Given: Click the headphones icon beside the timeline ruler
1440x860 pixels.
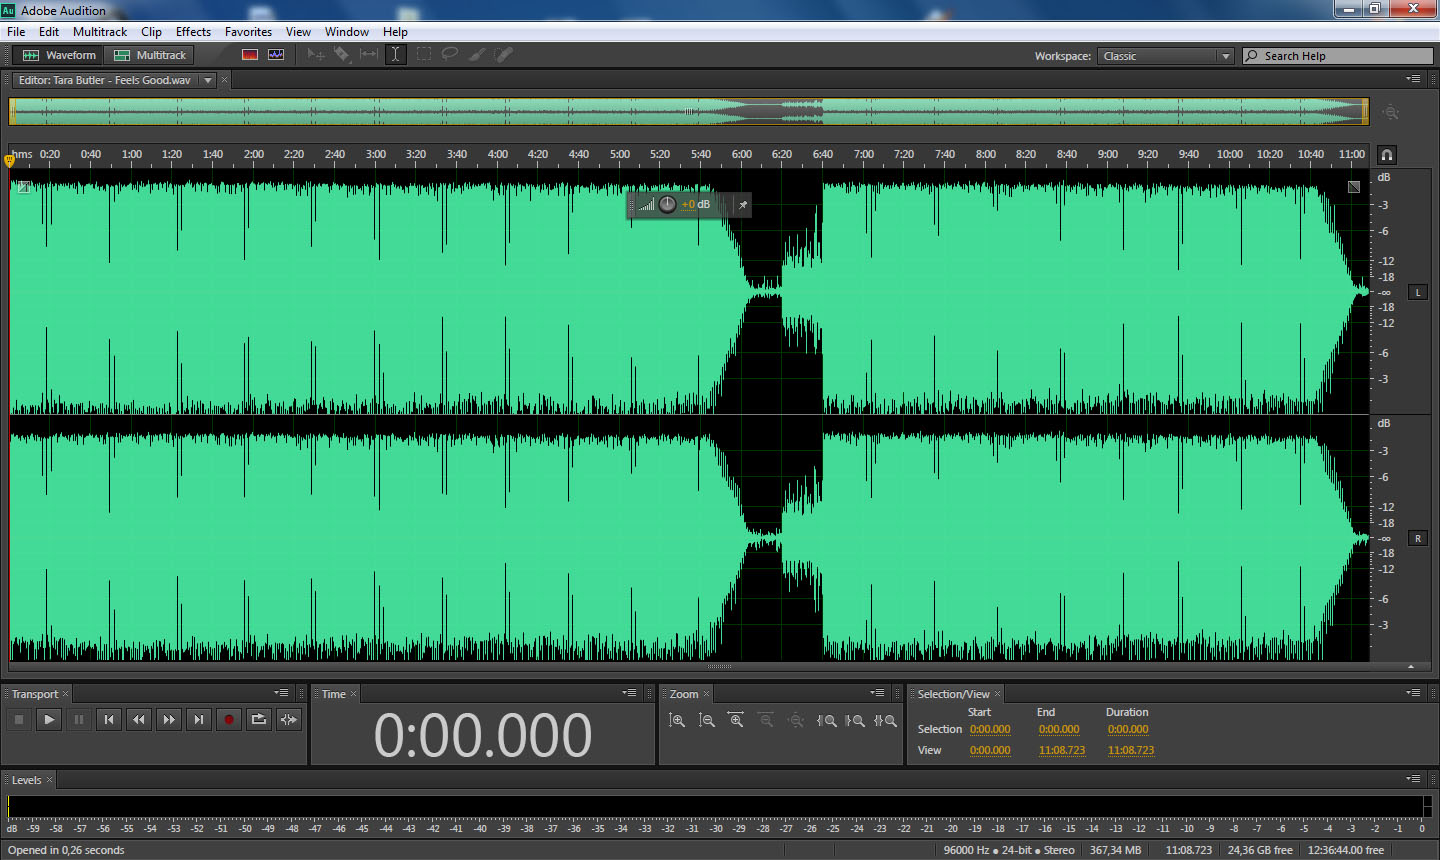Looking at the screenshot, I should pyautogui.click(x=1386, y=155).
